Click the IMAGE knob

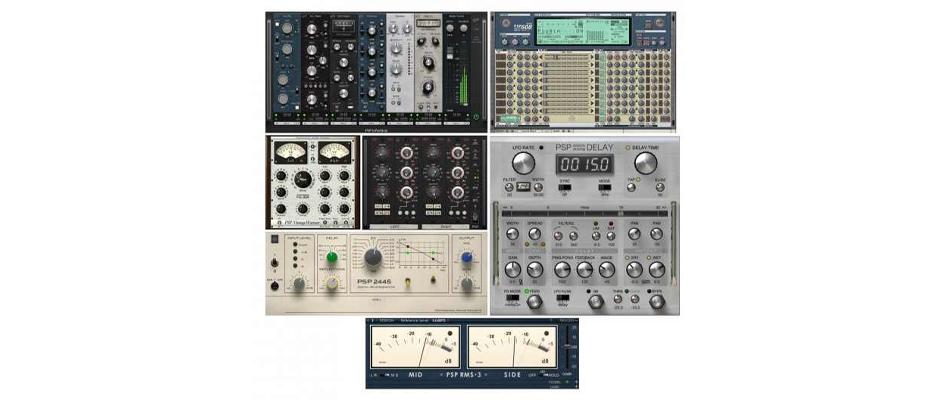[x=607, y=270]
